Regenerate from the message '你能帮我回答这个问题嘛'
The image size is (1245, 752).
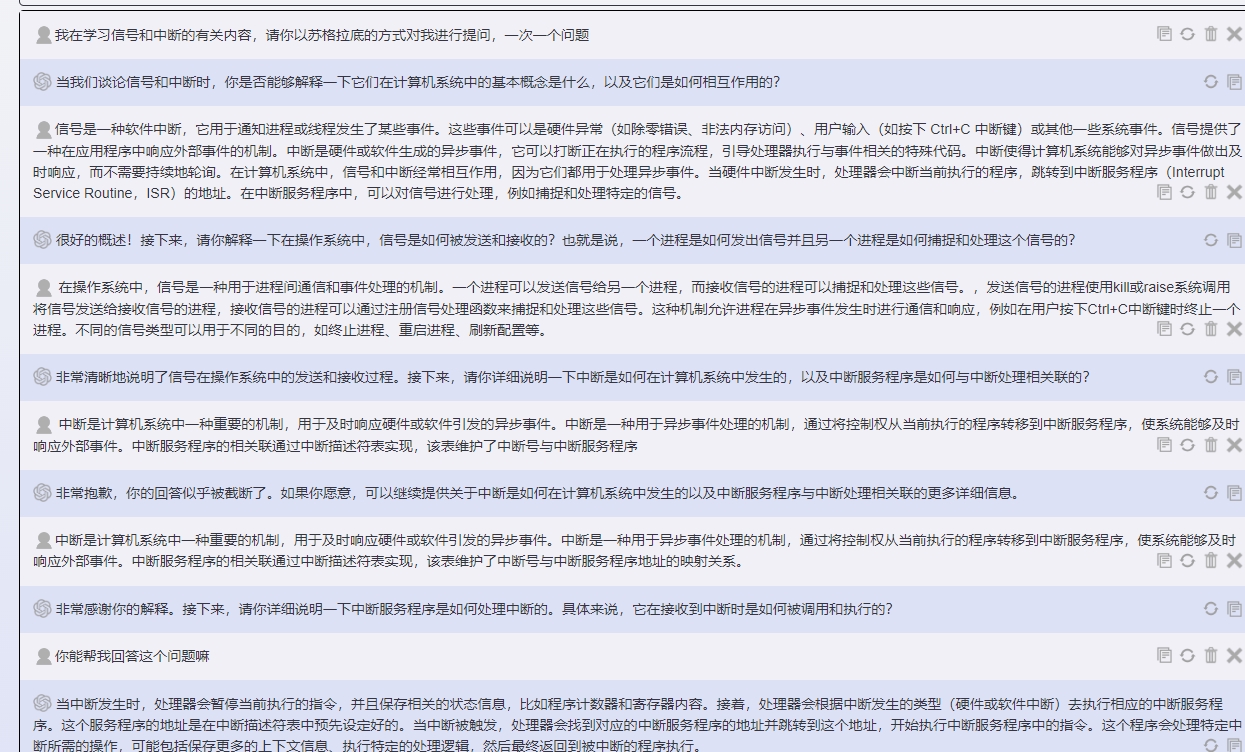click(x=1187, y=655)
